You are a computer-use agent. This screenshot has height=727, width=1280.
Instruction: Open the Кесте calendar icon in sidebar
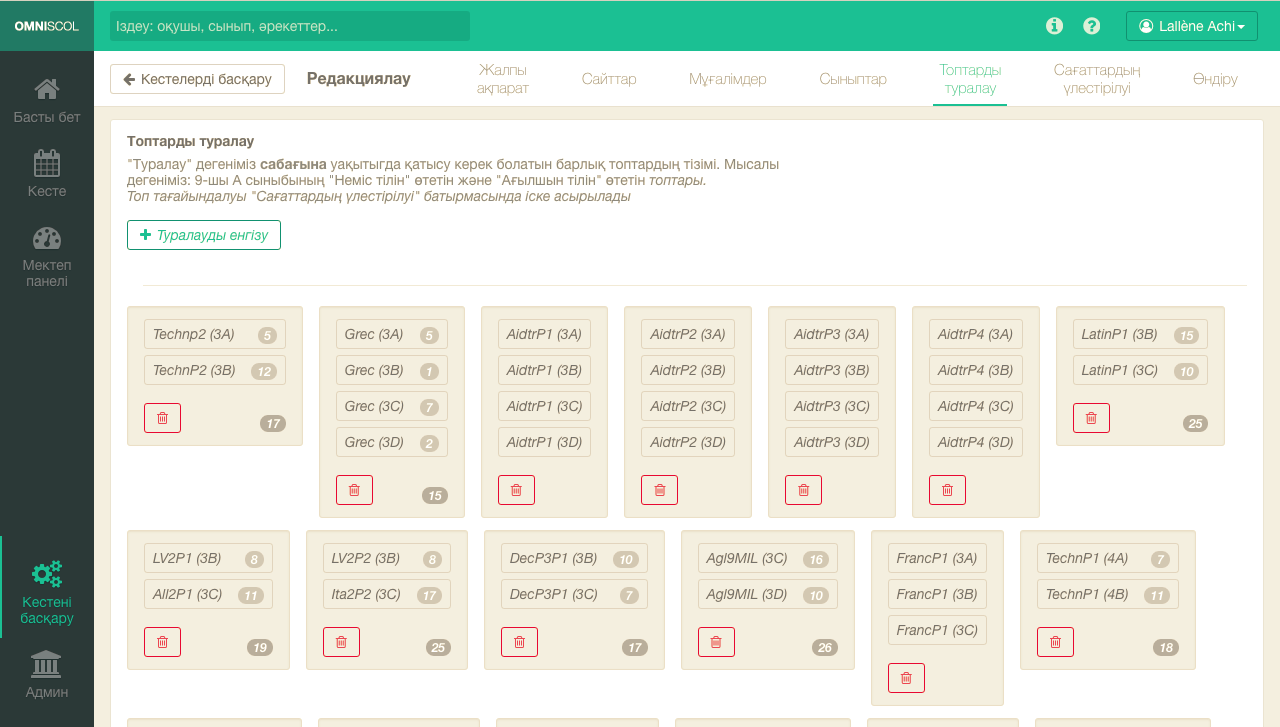[x=46, y=163]
